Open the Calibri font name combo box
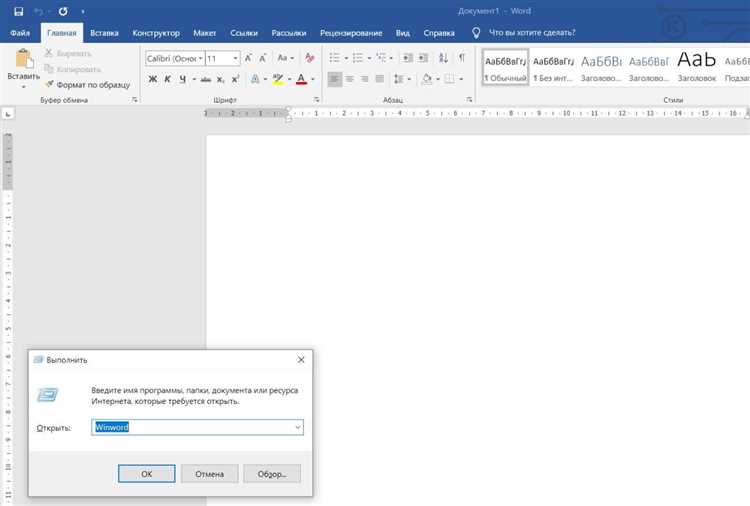Image resolution: width=750 pixels, height=506 pixels. 175,58
